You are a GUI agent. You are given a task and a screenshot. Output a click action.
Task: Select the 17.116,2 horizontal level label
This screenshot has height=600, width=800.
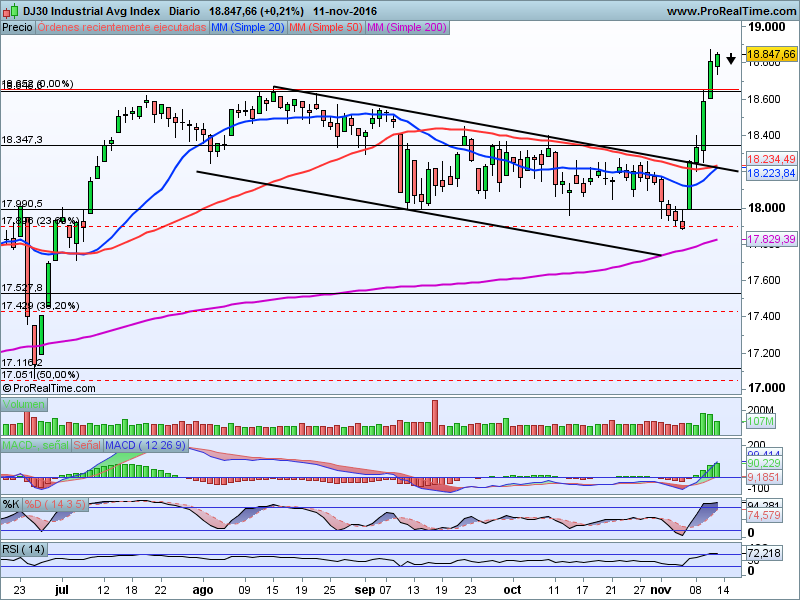tap(22, 363)
